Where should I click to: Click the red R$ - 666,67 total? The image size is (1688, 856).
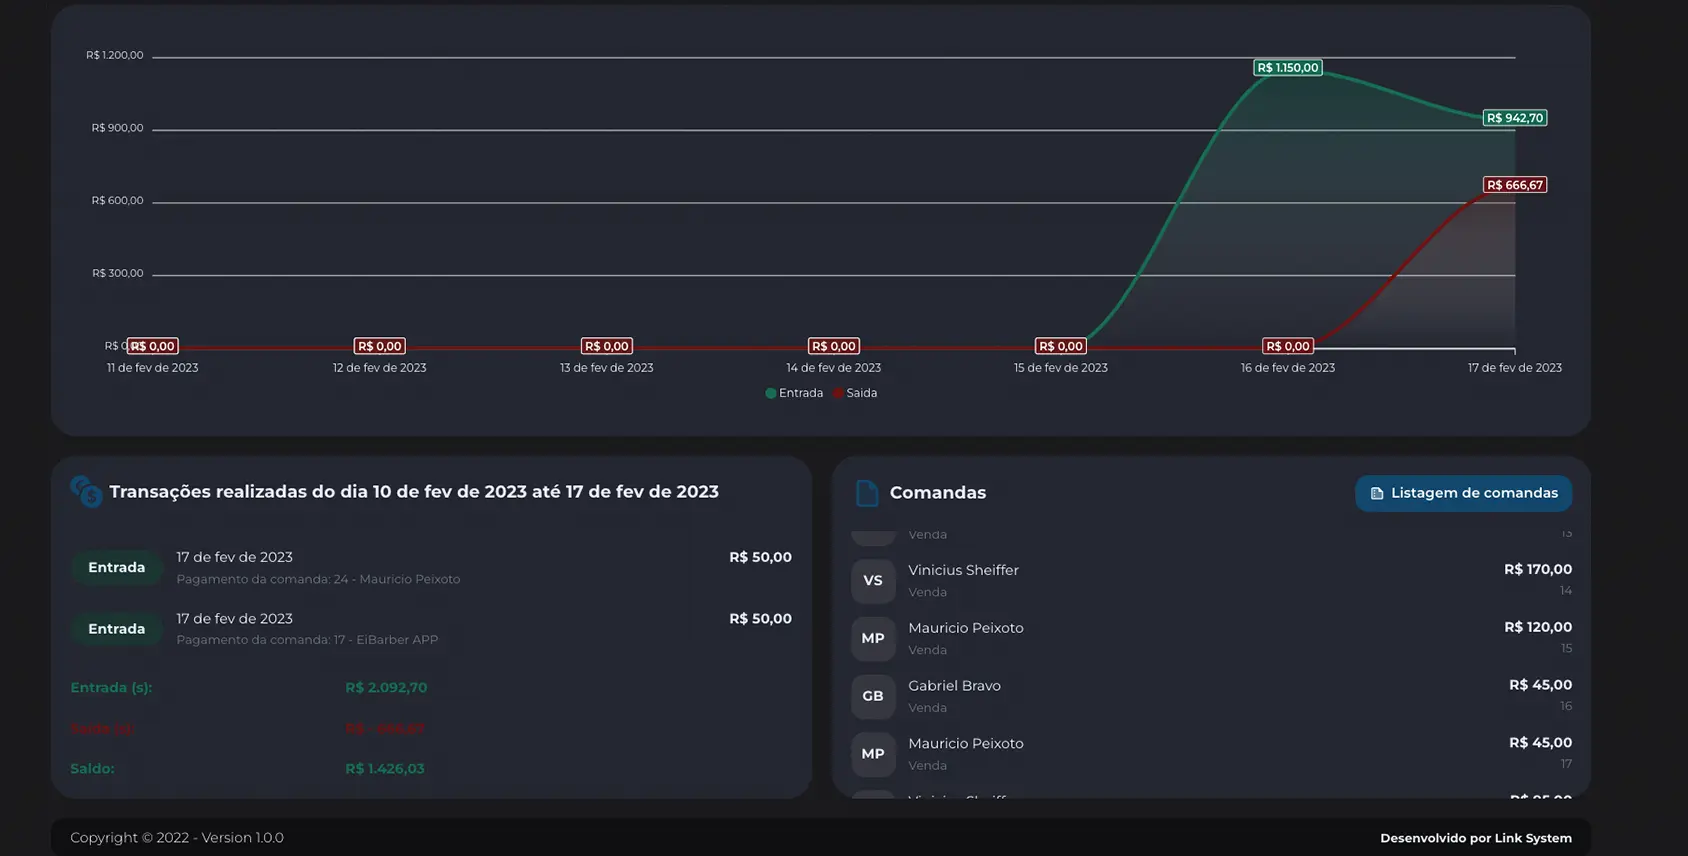point(385,729)
